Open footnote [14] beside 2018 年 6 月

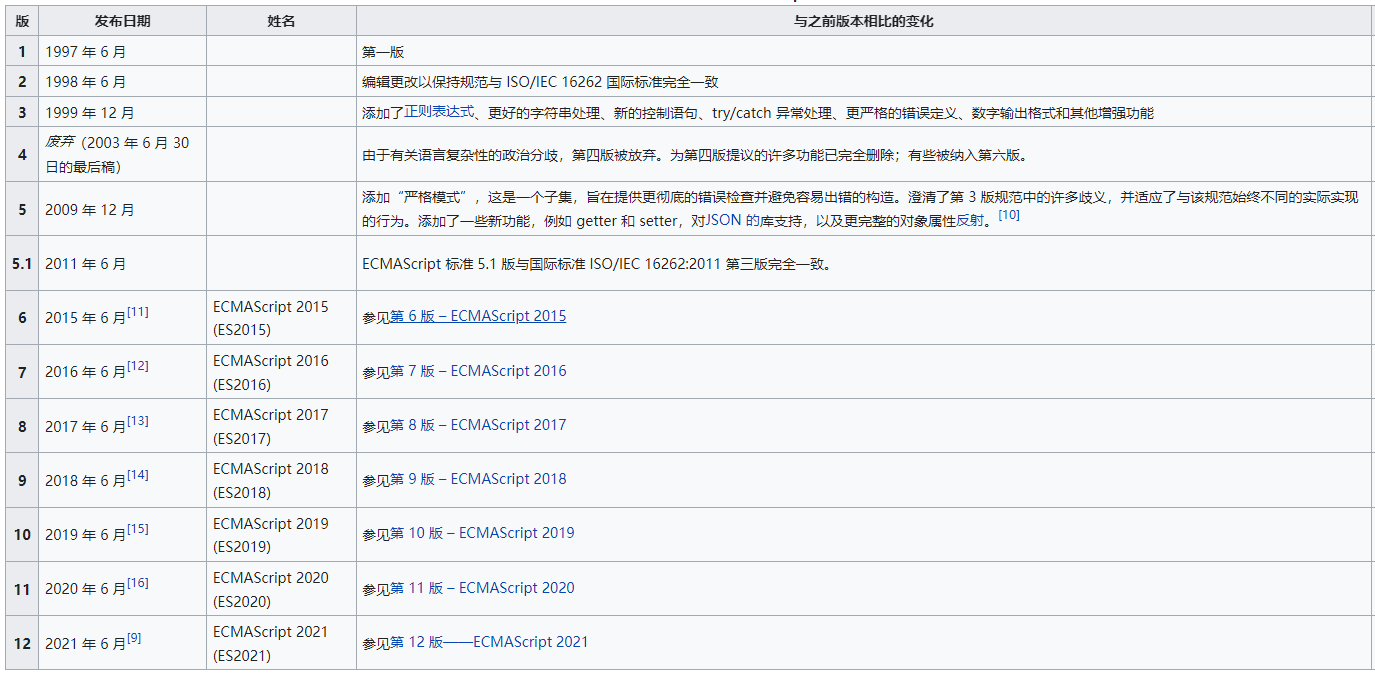click(138, 474)
